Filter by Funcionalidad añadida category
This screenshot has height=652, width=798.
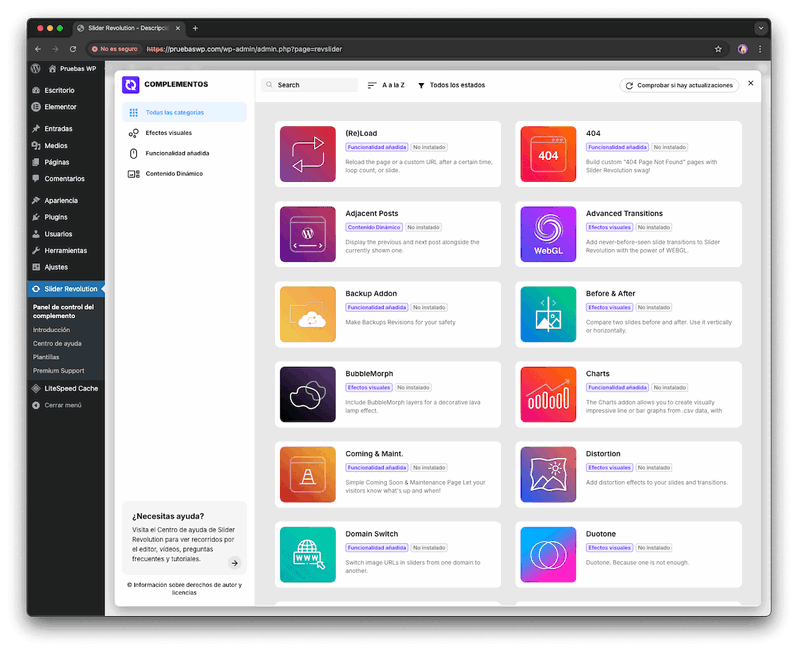coord(184,153)
